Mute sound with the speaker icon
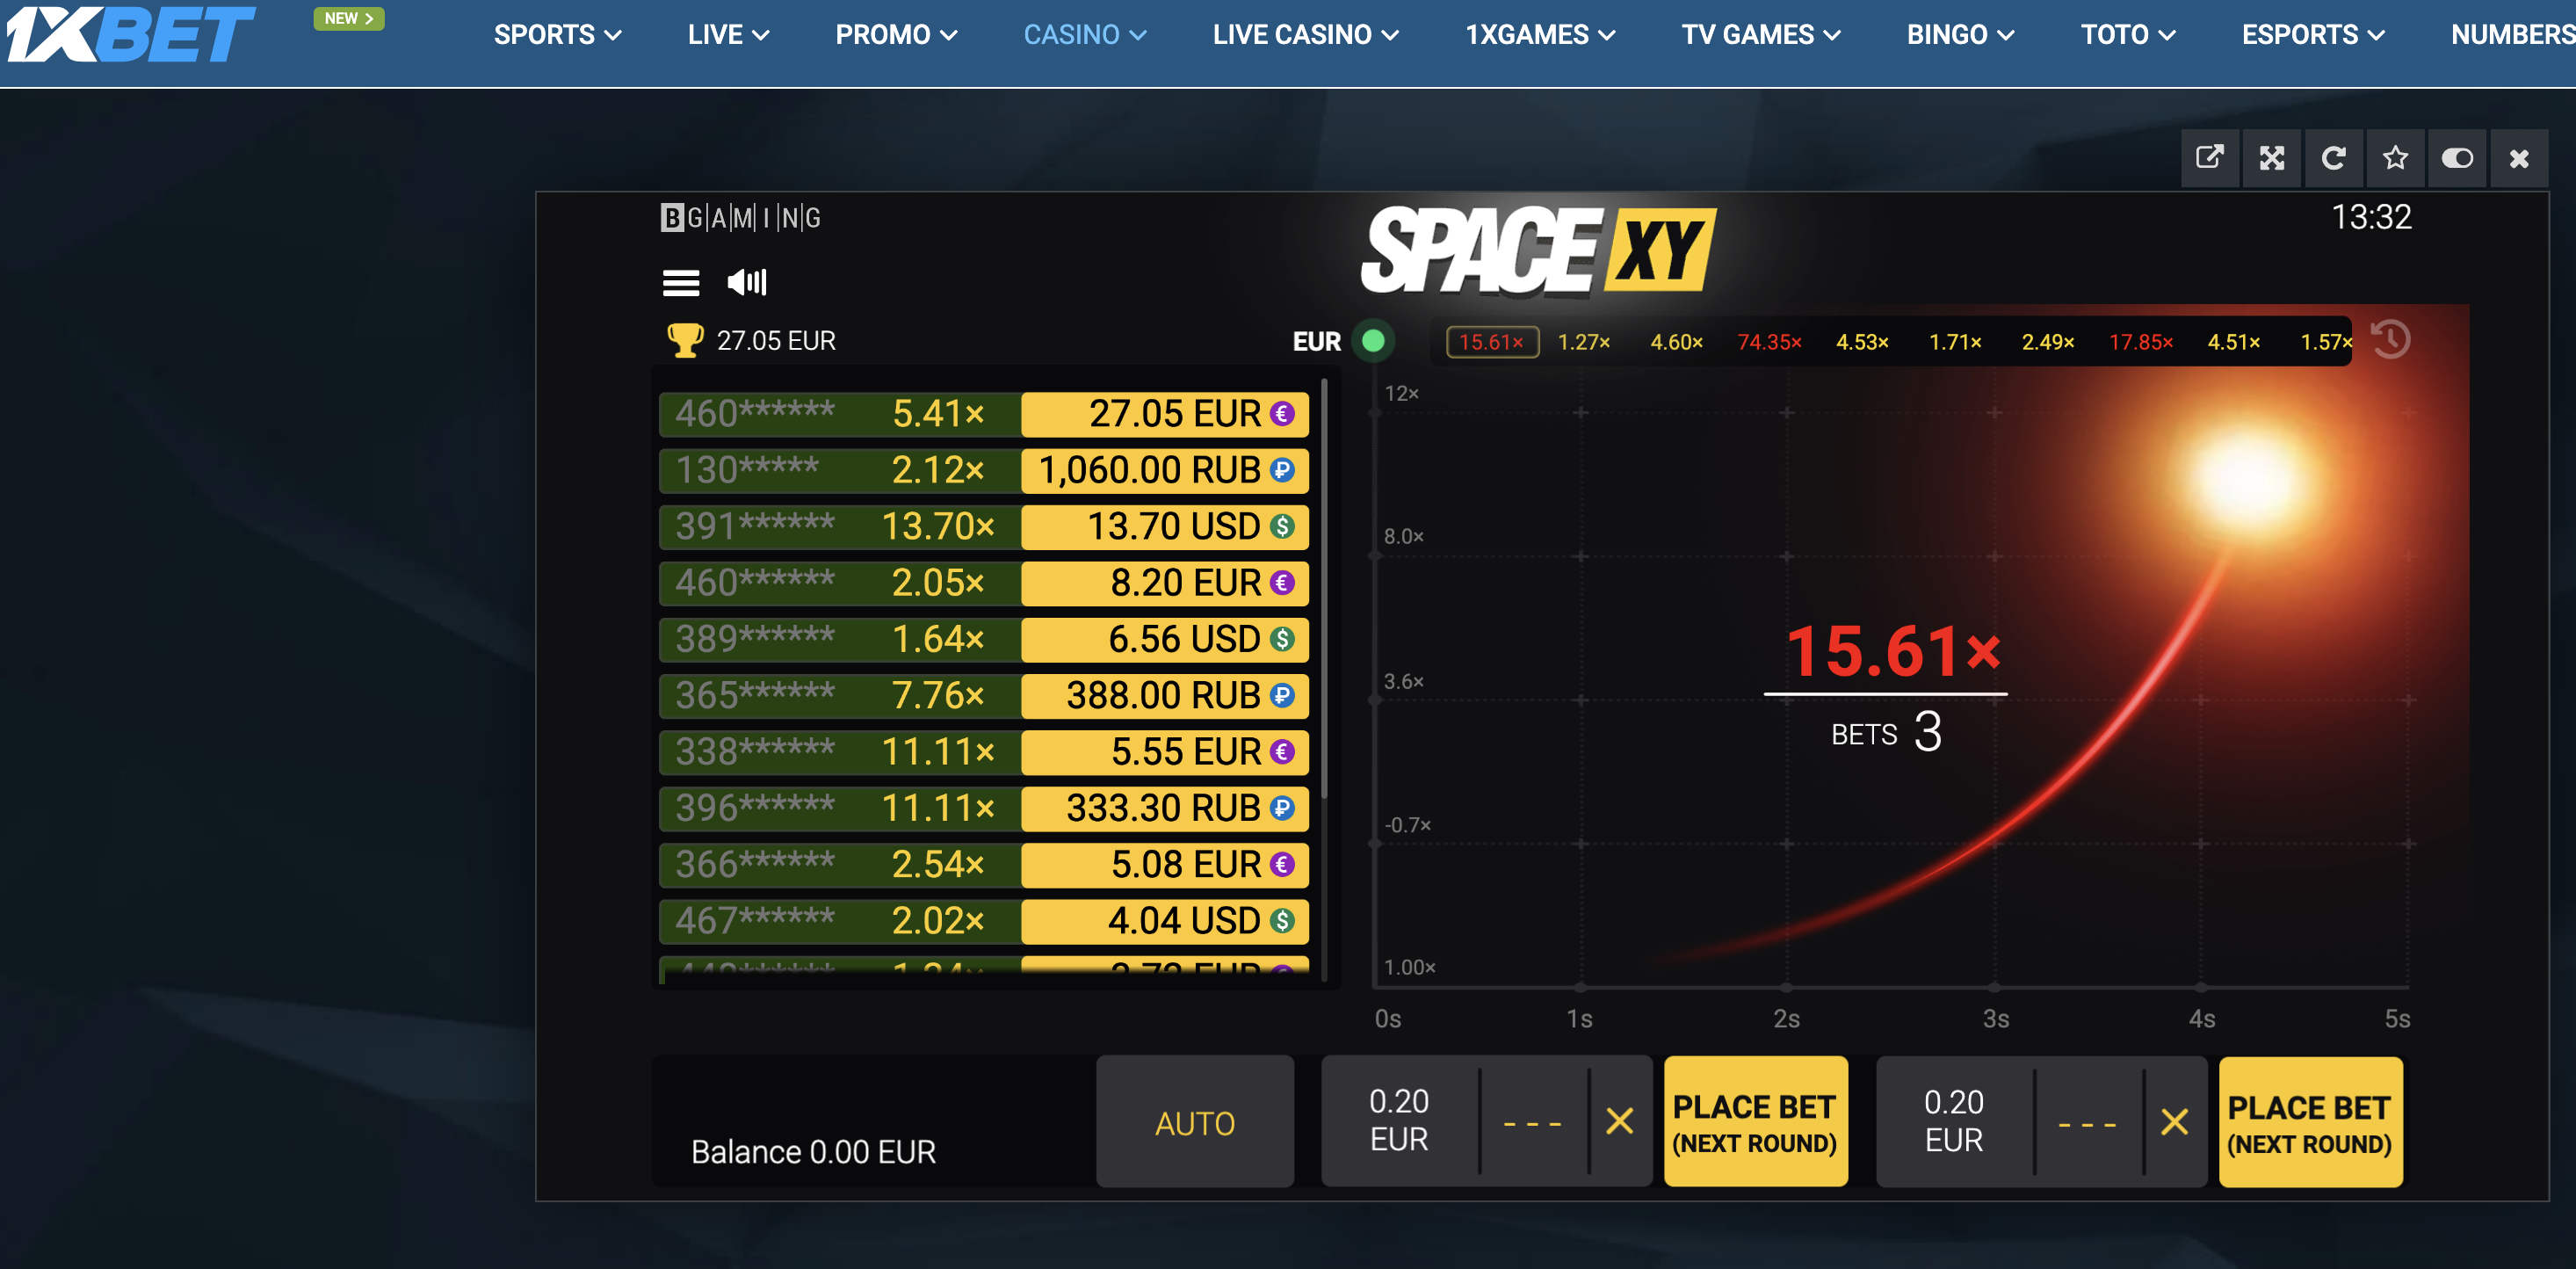This screenshot has width=2576, height=1269. click(746, 283)
